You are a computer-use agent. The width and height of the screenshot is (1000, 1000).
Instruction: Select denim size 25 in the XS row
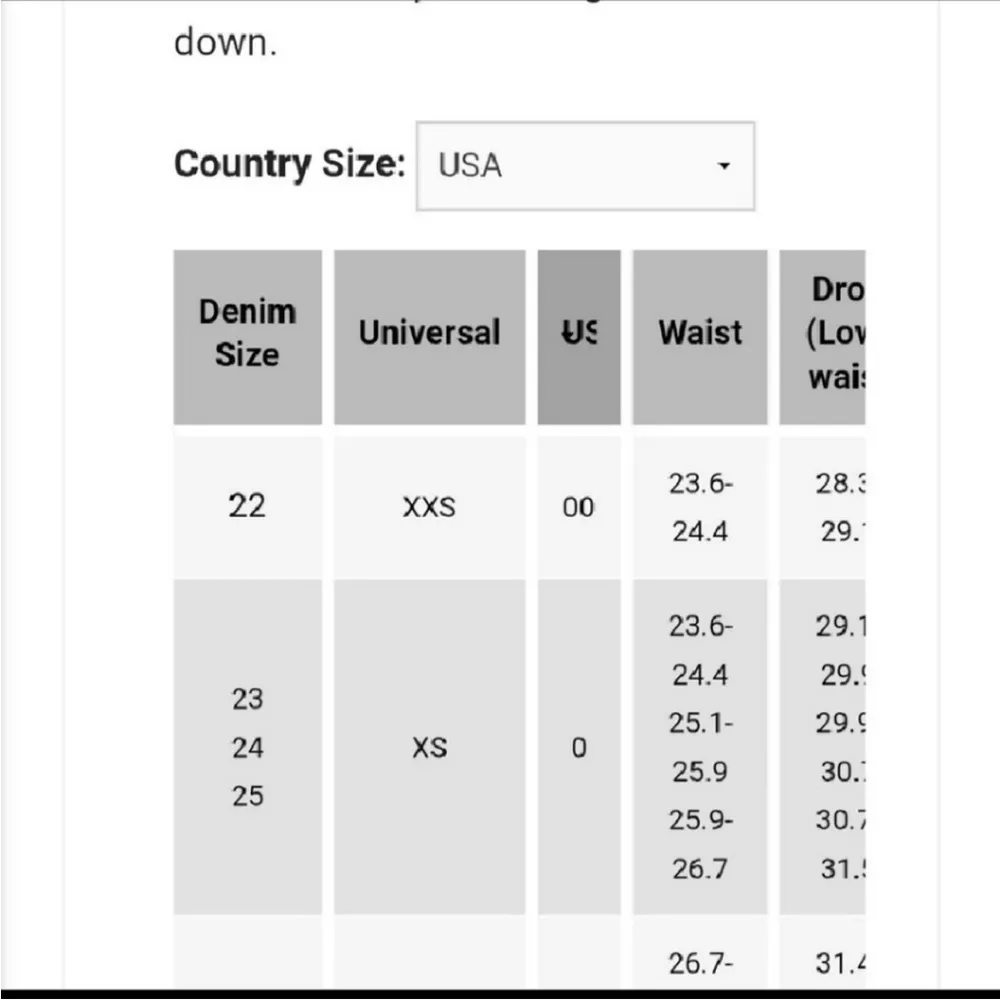click(x=247, y=795)
